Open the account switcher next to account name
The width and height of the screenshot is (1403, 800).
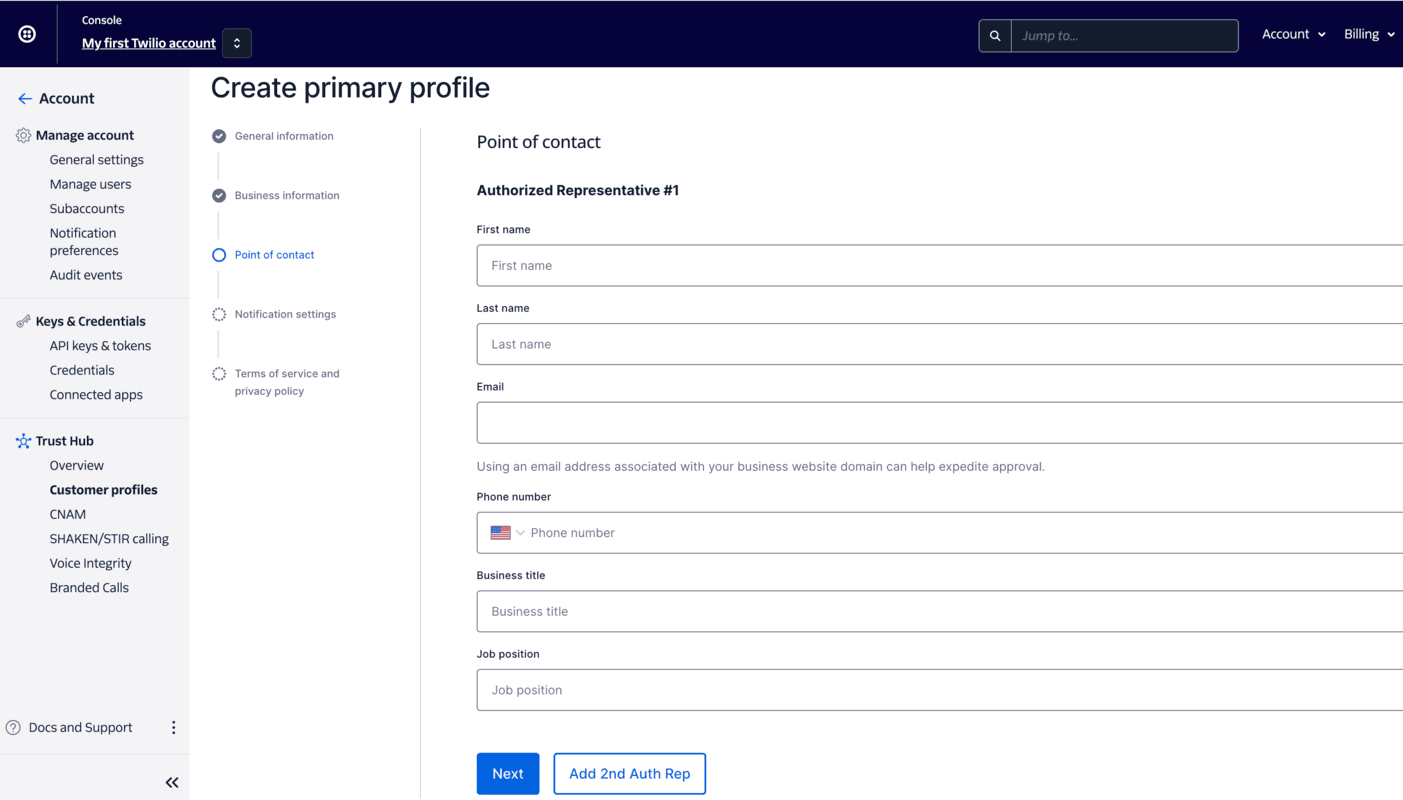236,43
